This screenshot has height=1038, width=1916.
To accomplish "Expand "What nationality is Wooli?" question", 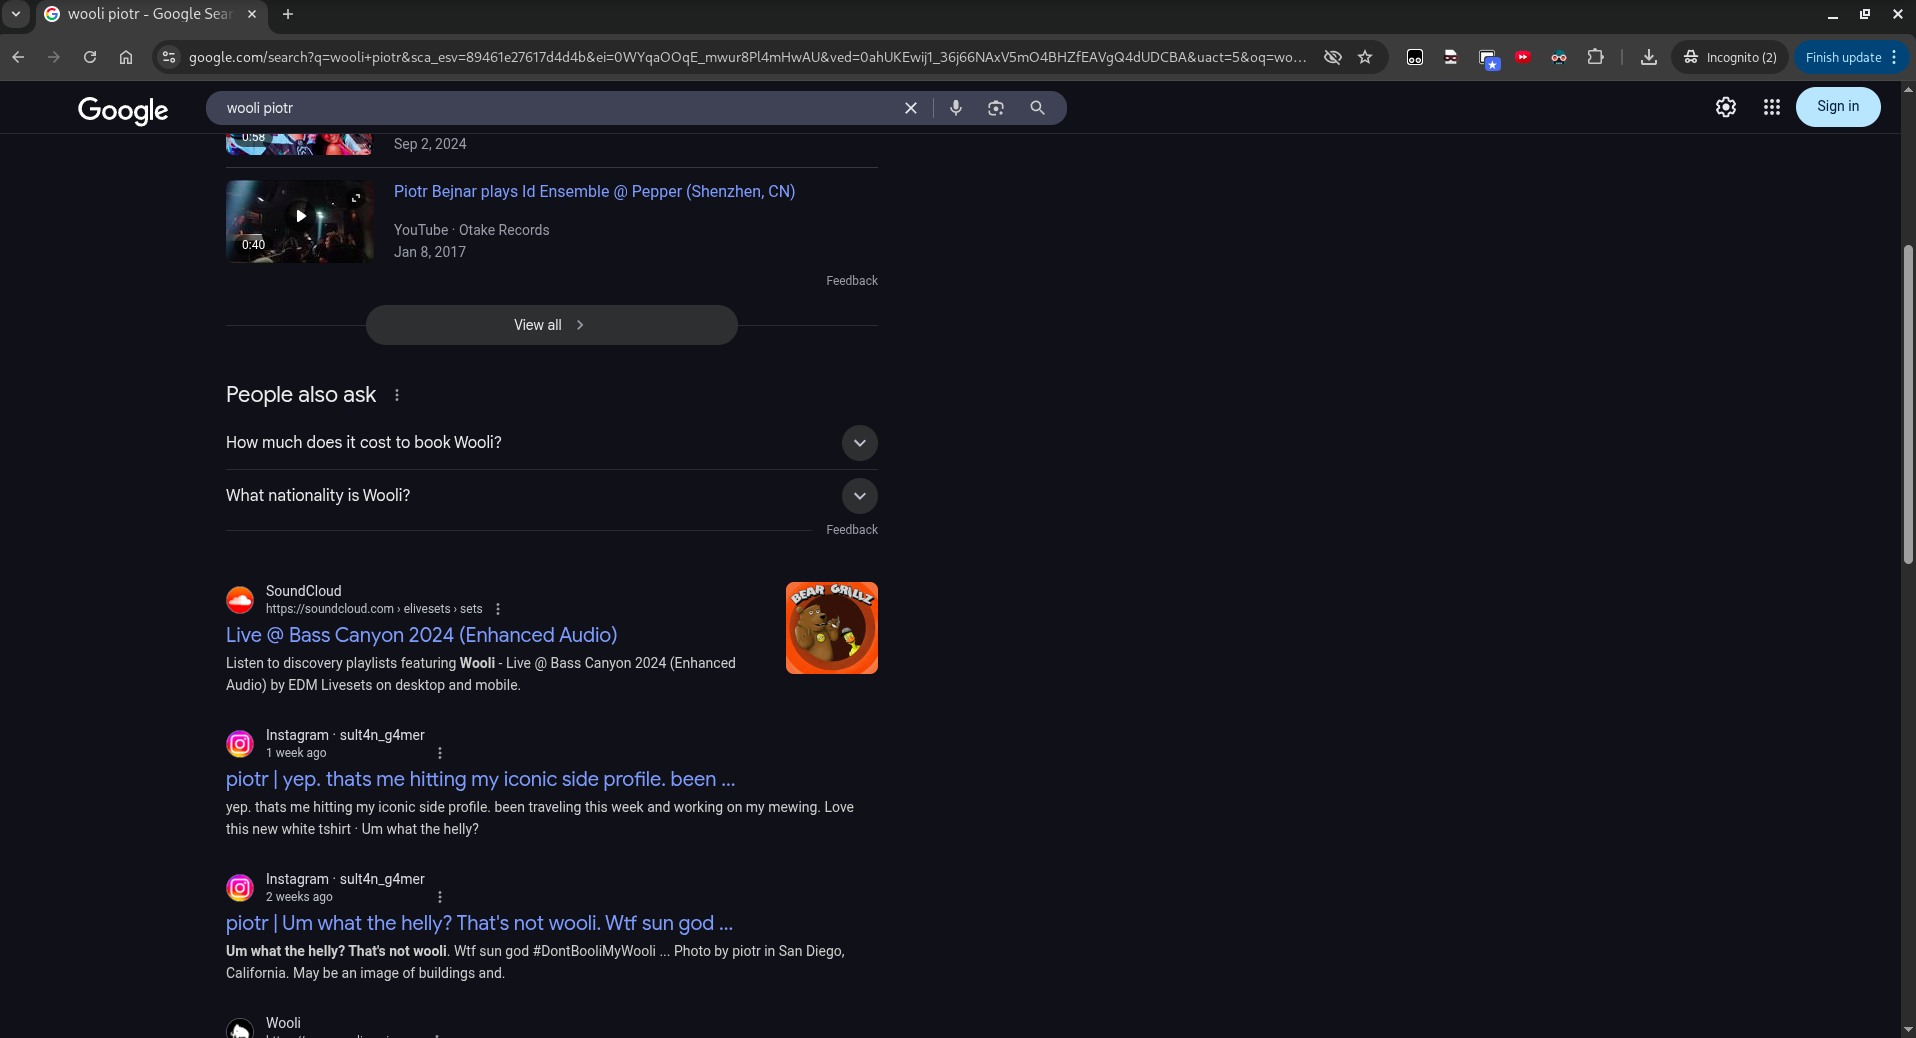I will [x=859, y=496].
